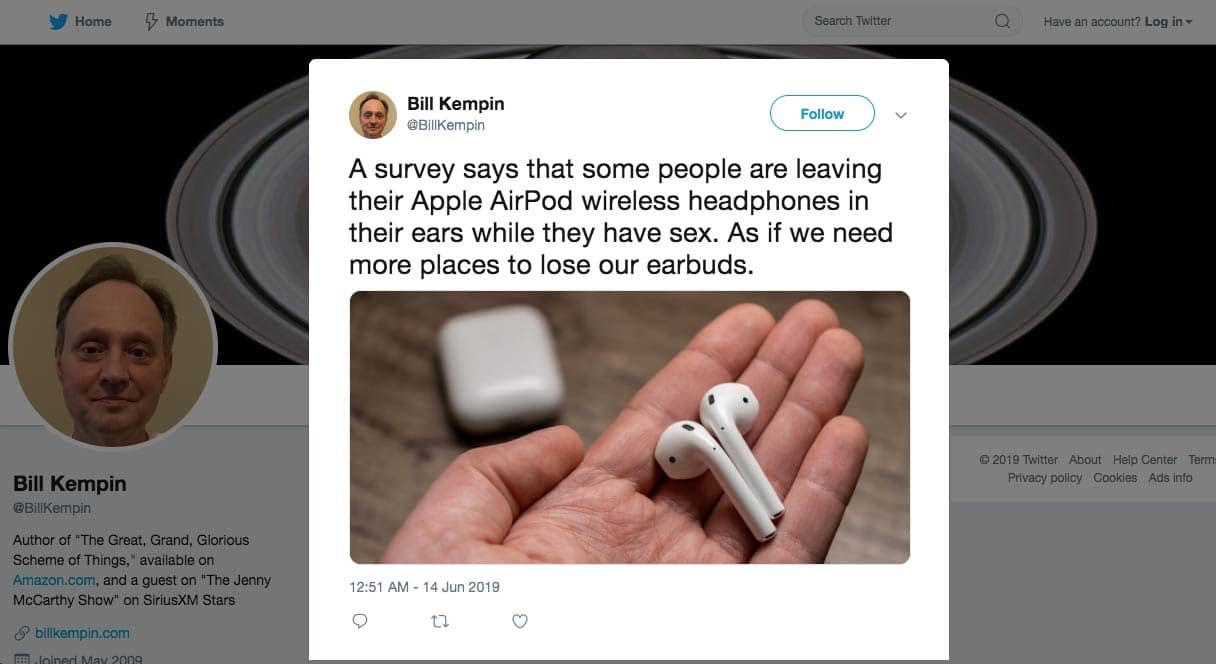Viewport: 1216px width, 664px height.
Task: Open the Amazon.com link in bio
Action: click(54, 580)
